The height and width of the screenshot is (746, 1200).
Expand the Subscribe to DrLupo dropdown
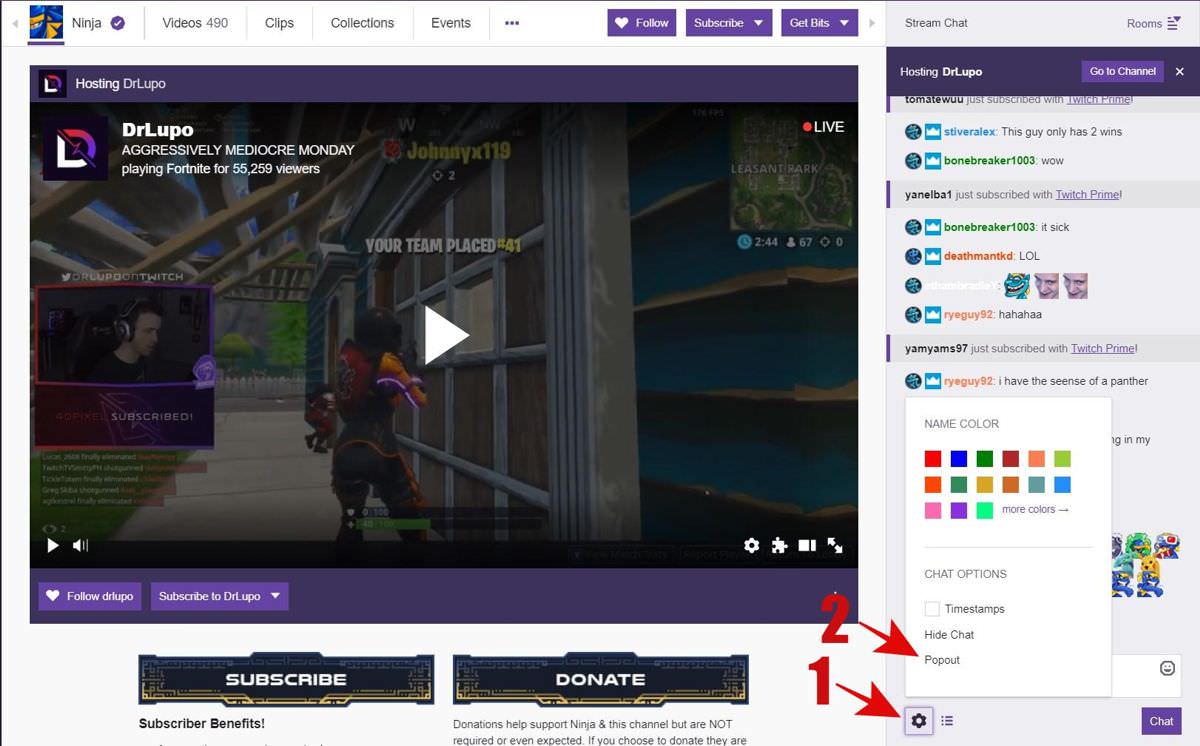click(220, 596)
